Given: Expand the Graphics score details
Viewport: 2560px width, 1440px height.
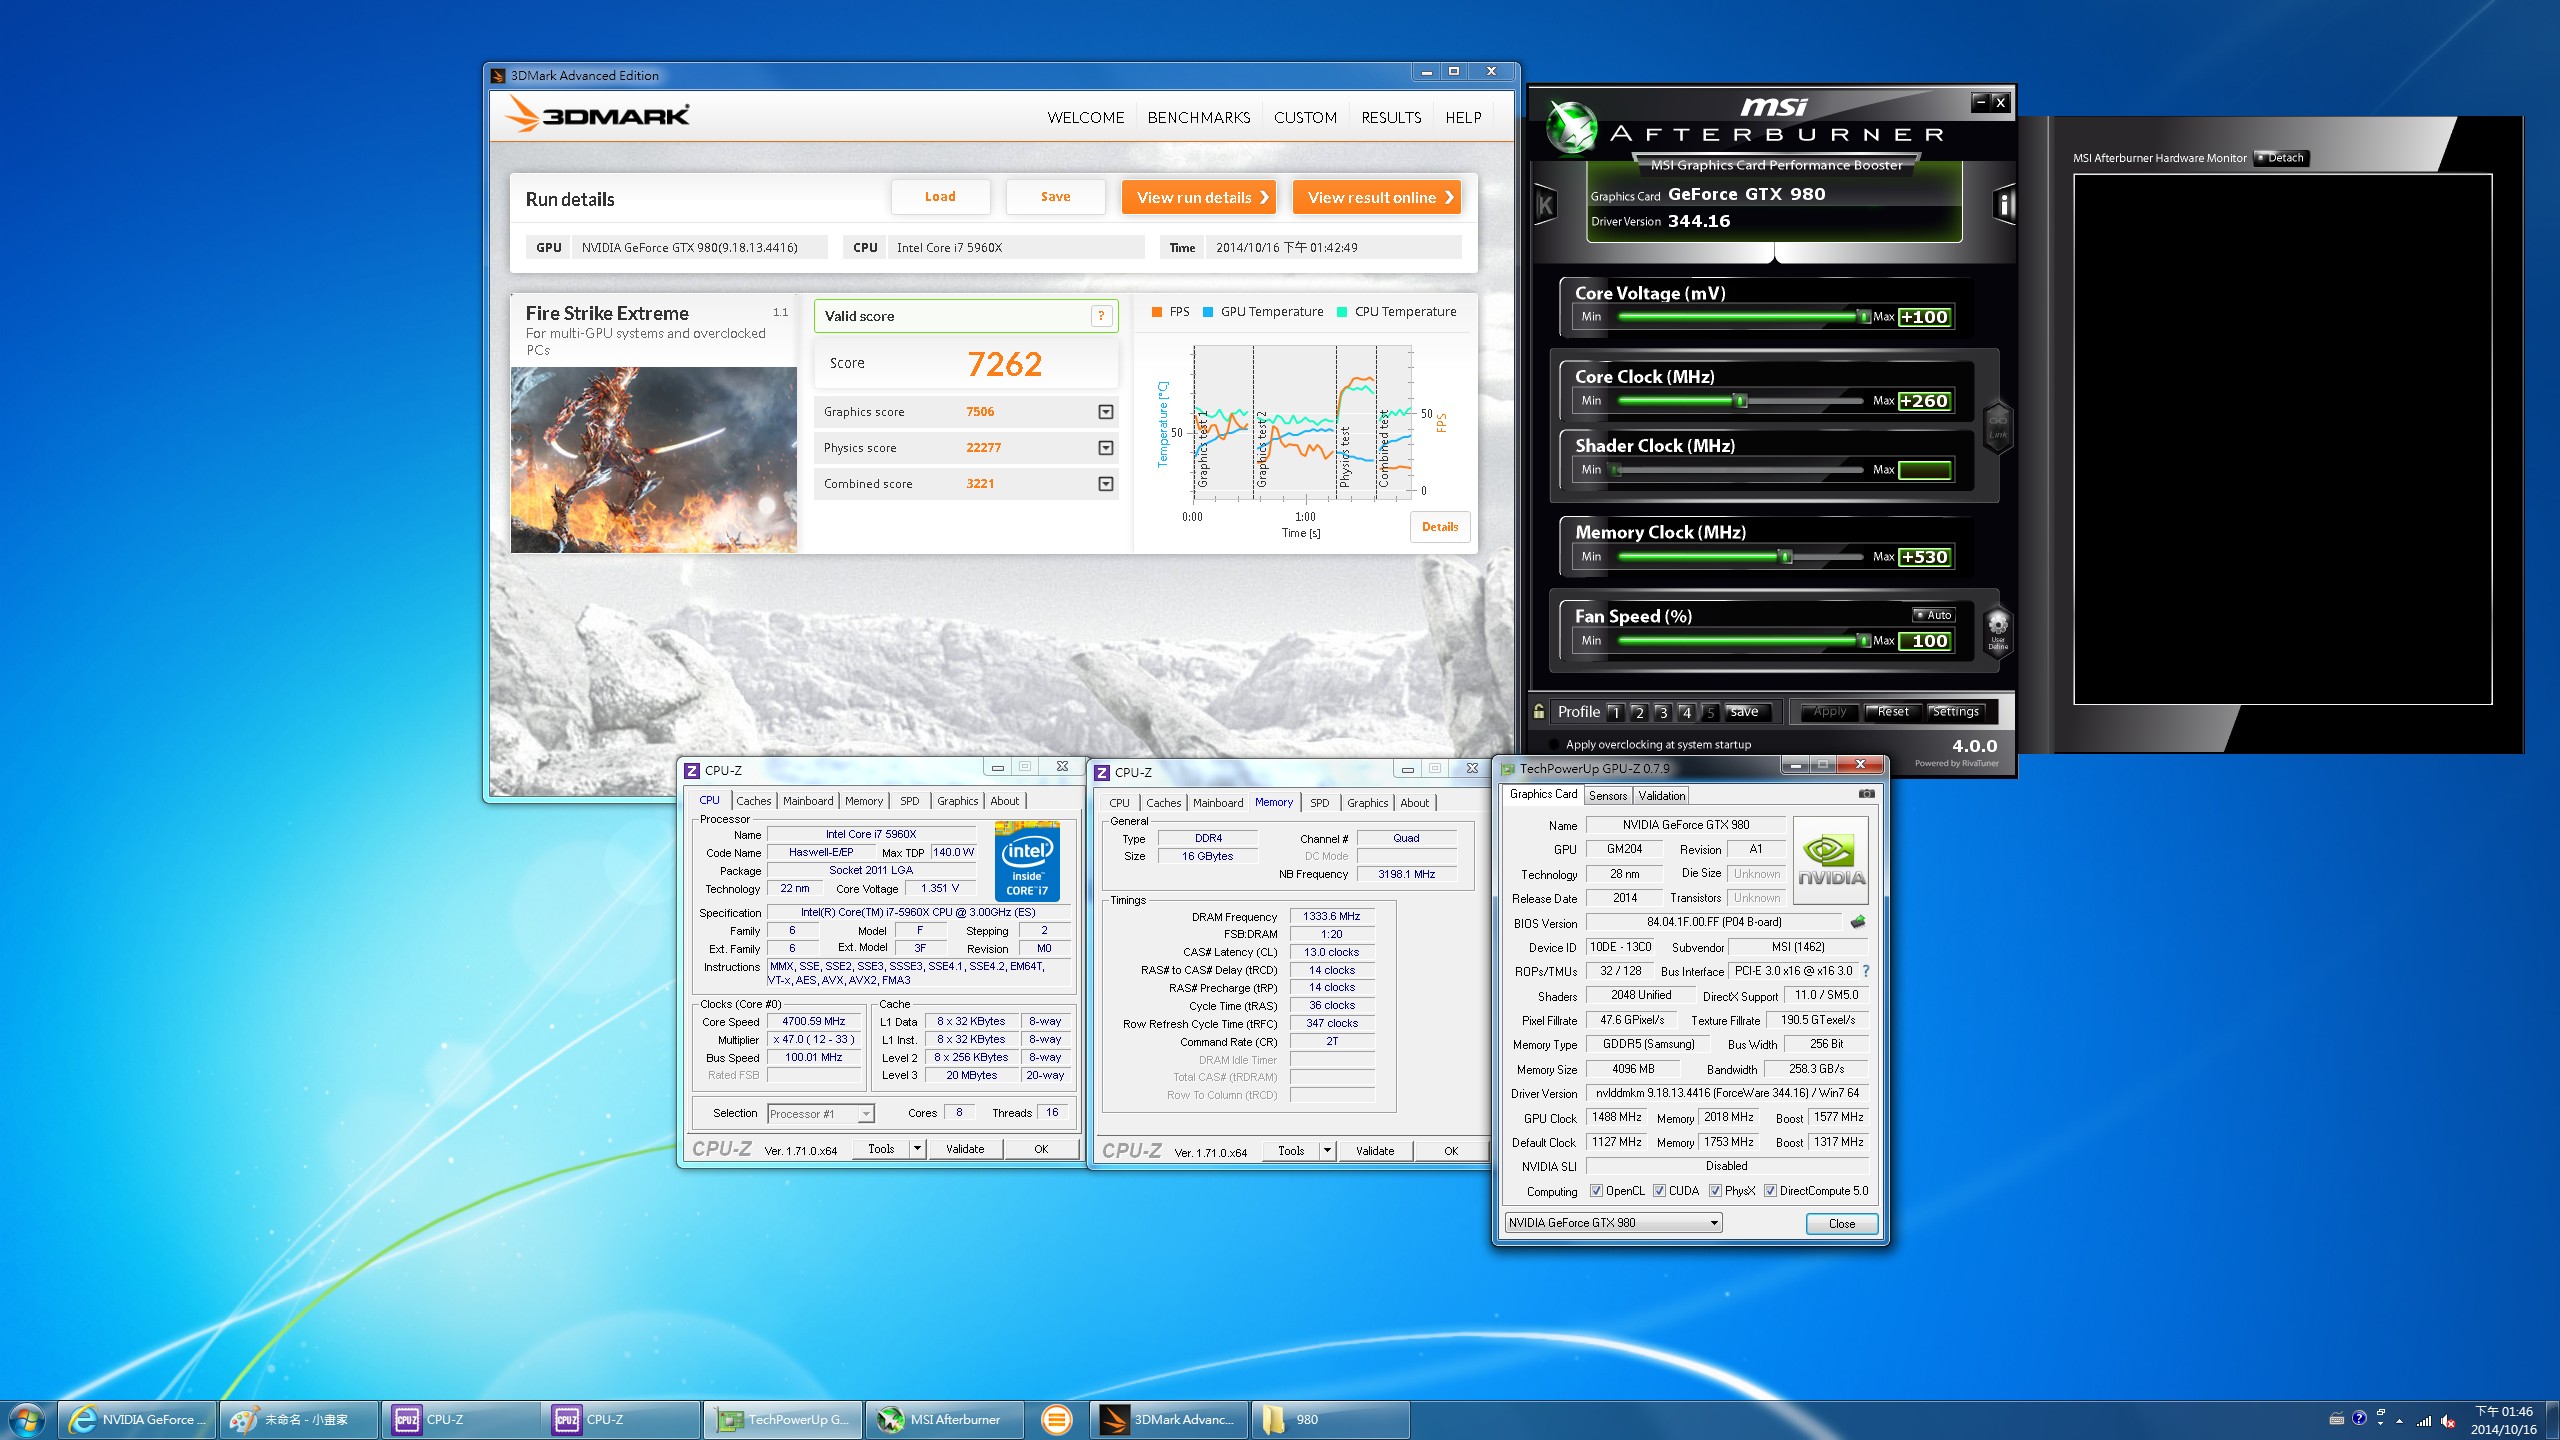Looking at the screenshot, I should tap(1105, 412).
